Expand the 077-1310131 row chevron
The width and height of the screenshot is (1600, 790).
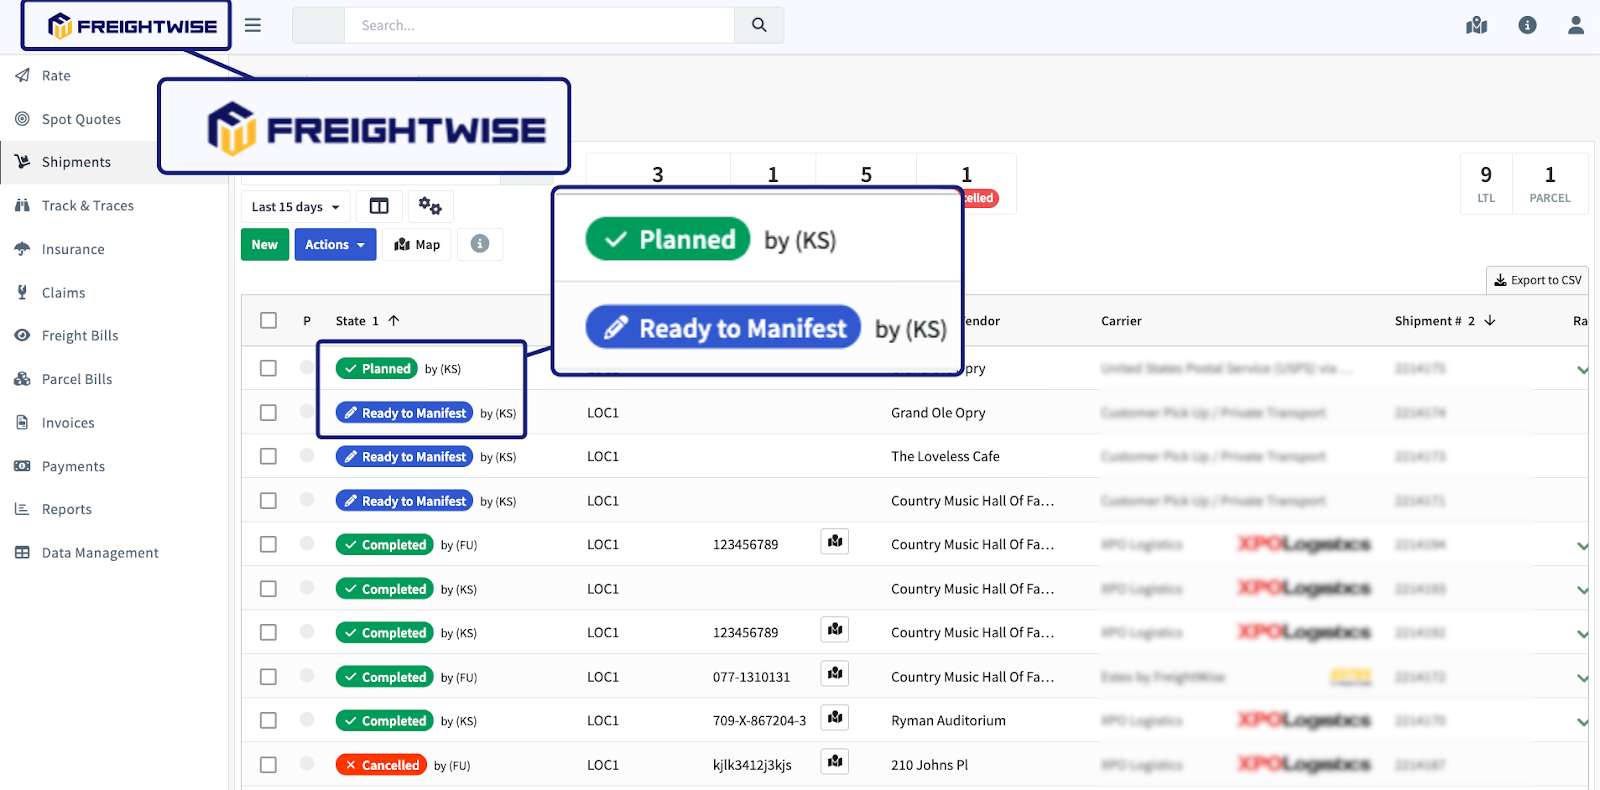(x=1582, y=678)
